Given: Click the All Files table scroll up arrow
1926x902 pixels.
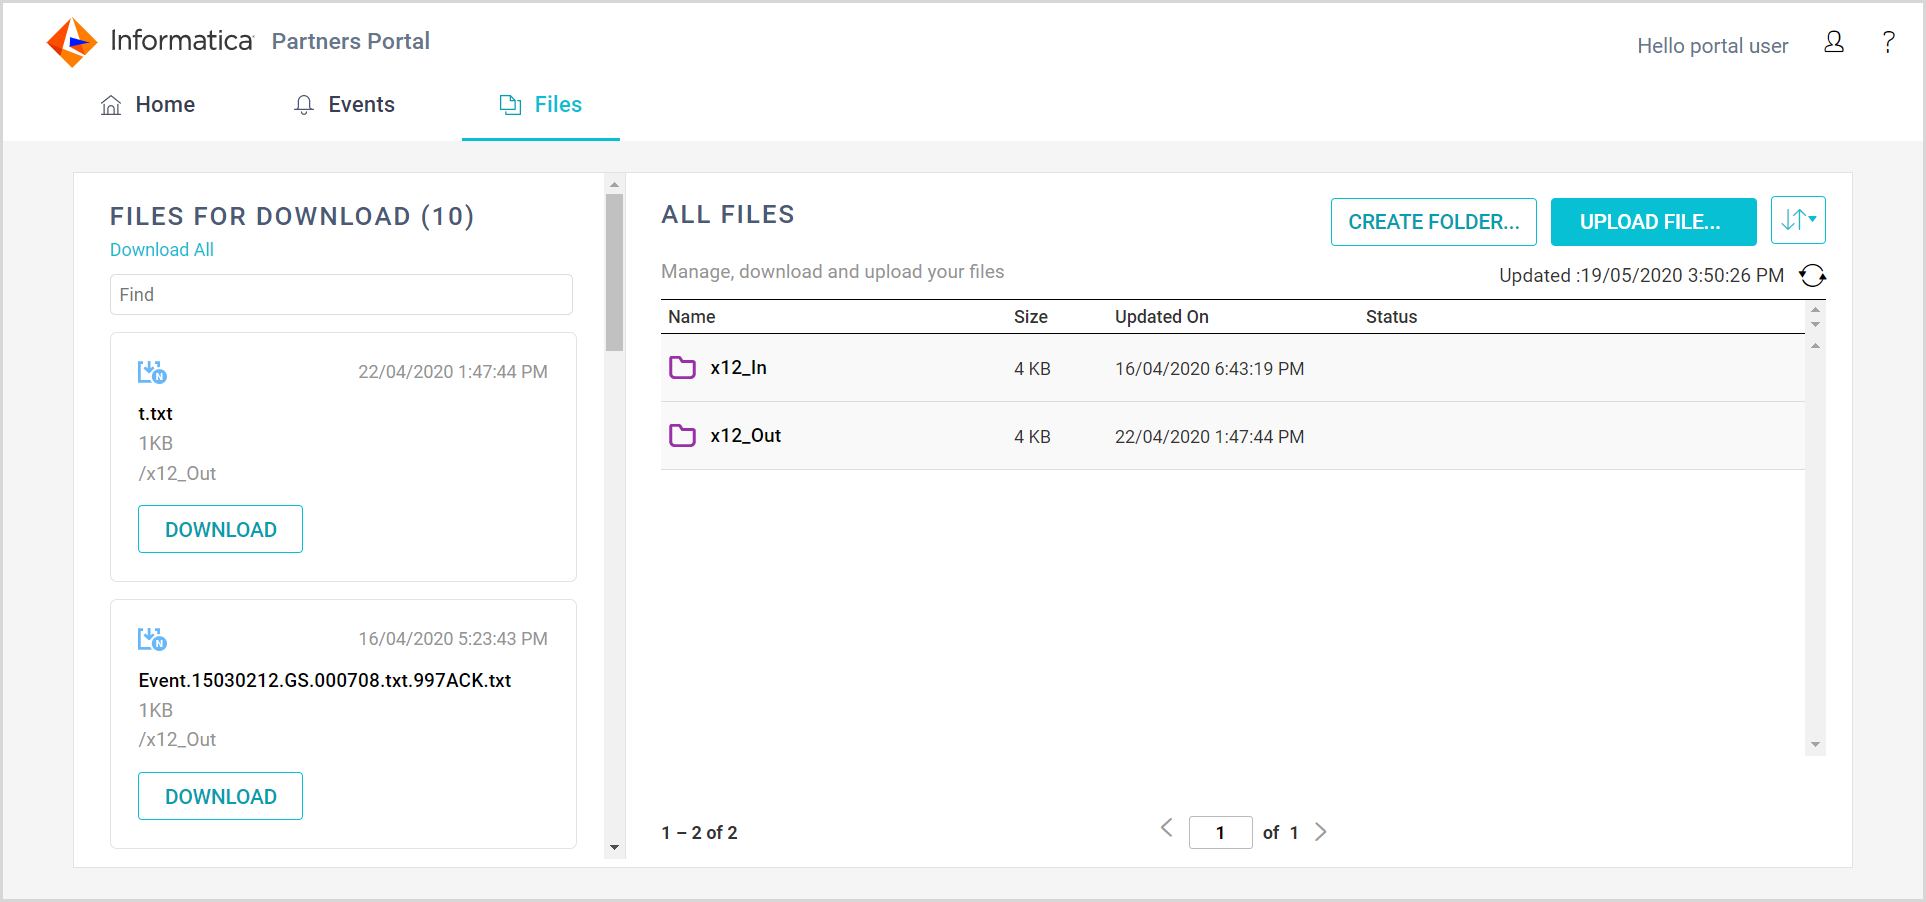Looking at the screenshot, I should 1815,346.
